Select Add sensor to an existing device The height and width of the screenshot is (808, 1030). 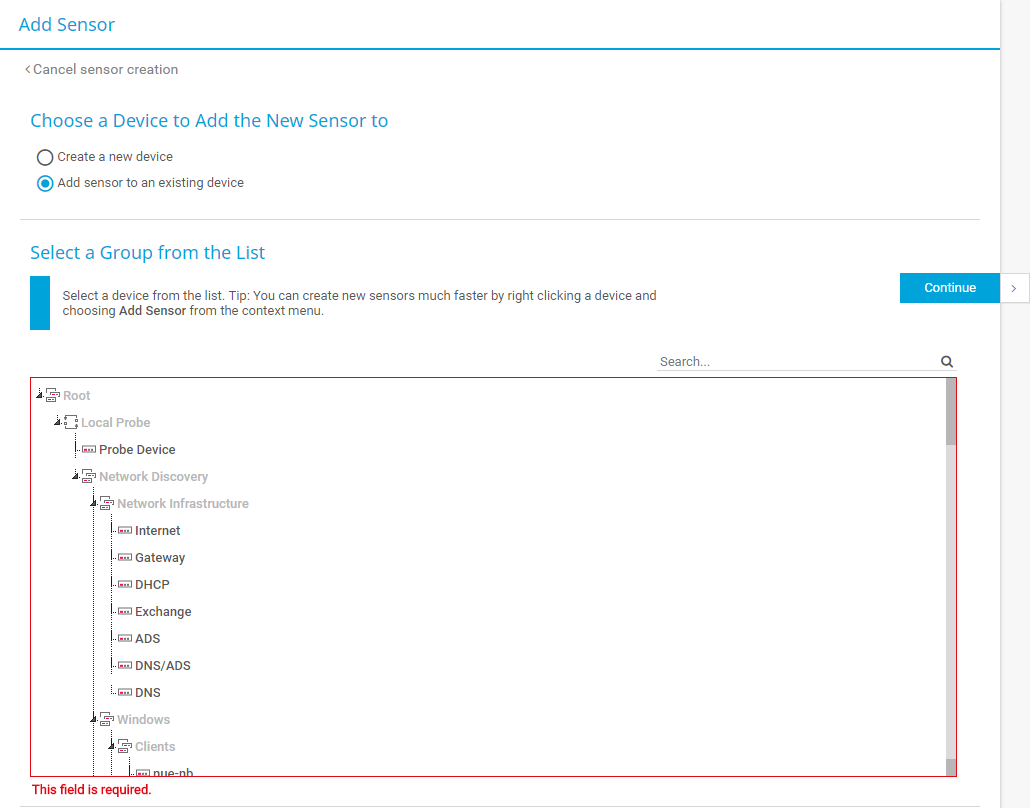tap(45, 183)
